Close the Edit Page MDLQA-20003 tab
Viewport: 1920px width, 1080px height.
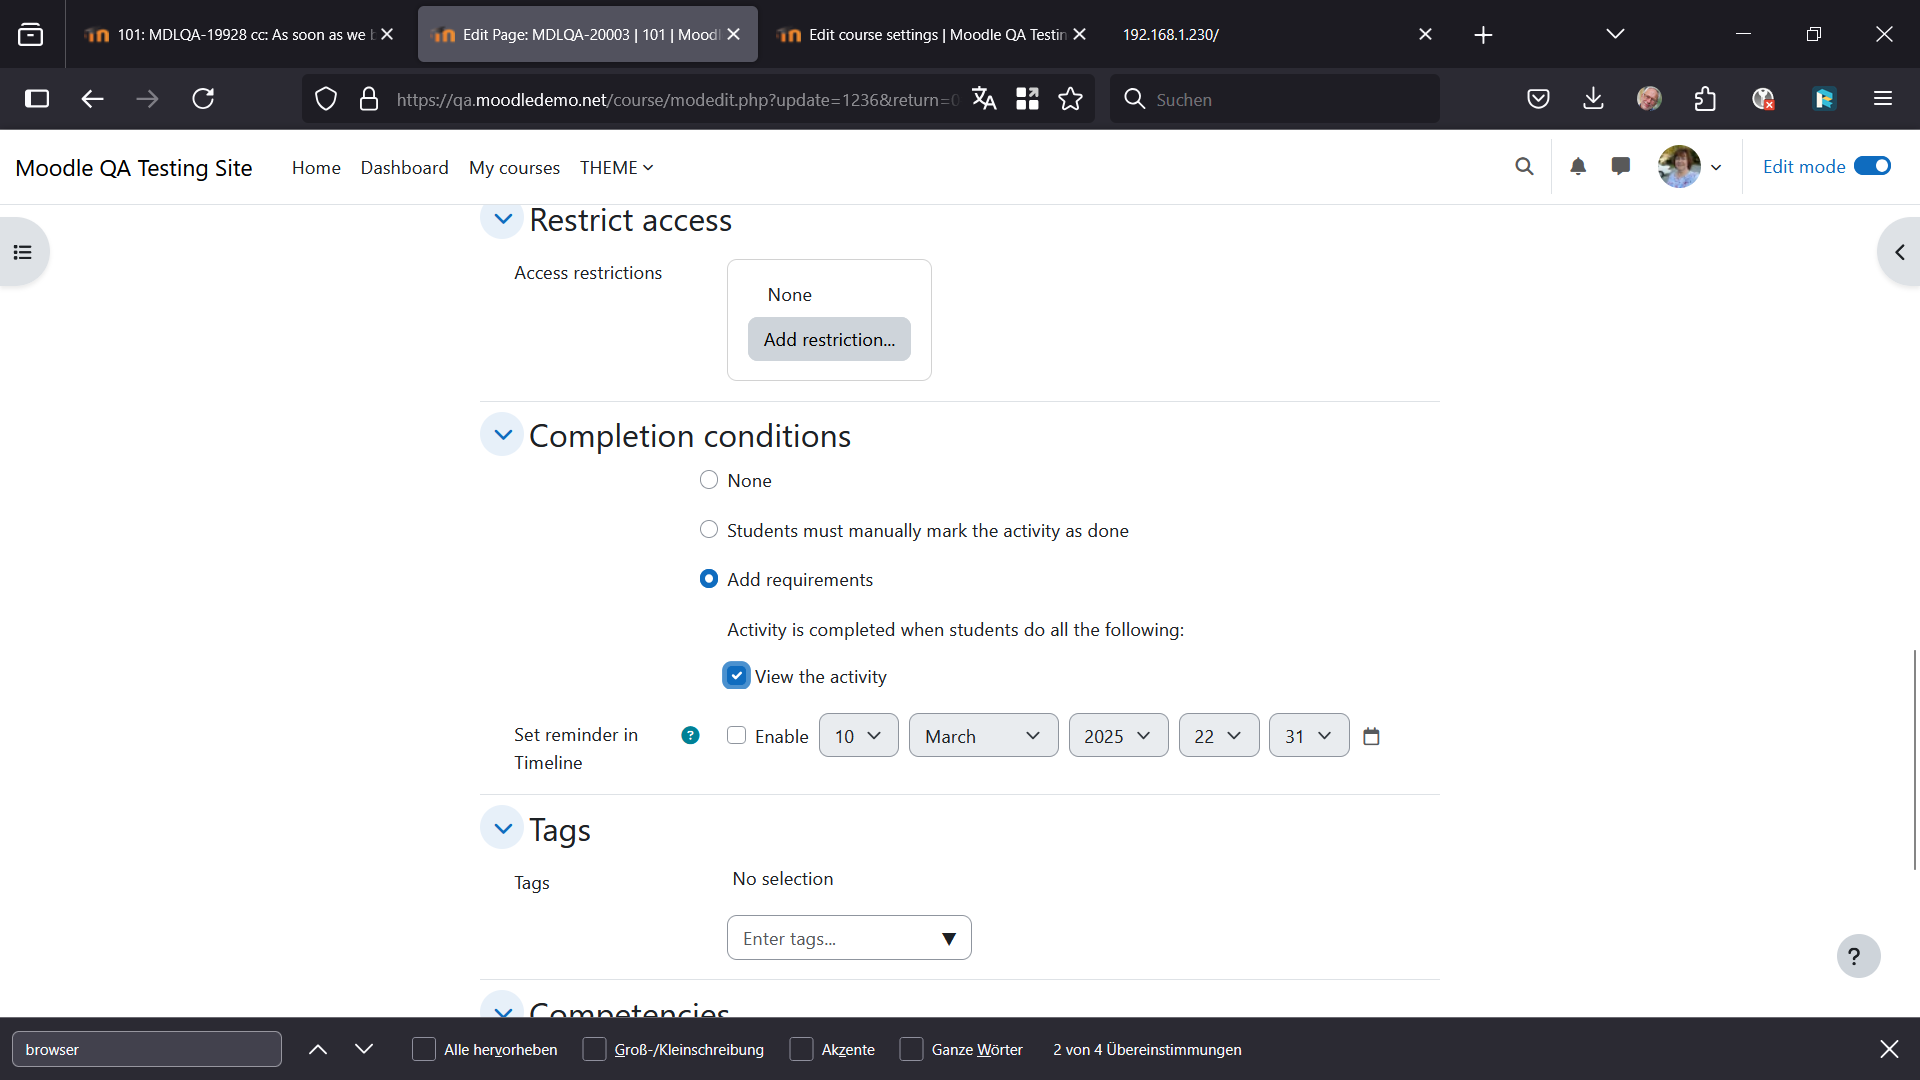(x=734, y=35)
